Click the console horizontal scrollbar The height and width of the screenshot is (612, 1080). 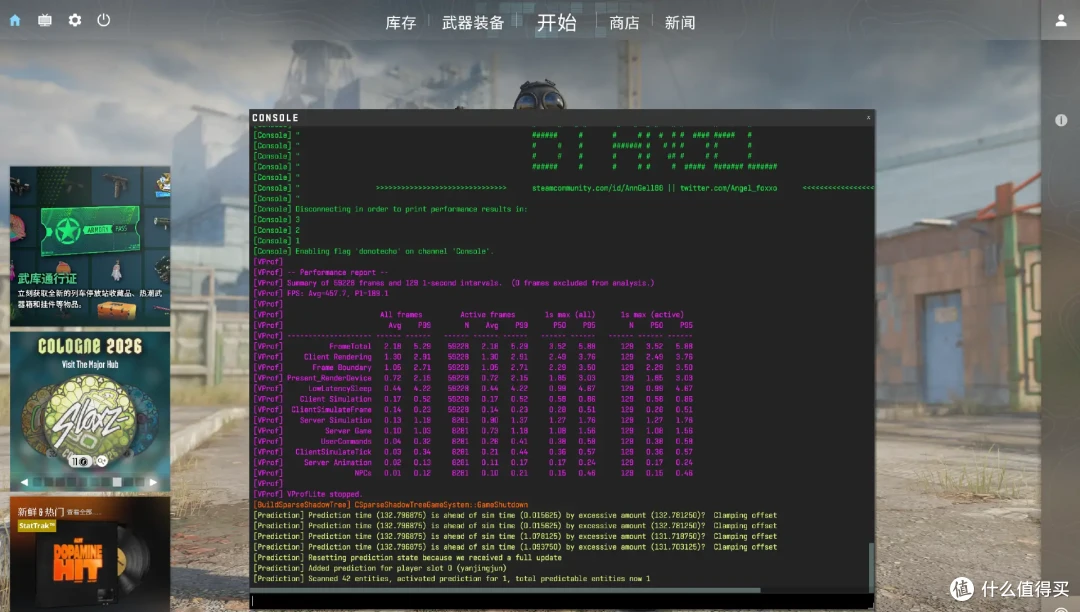coord(506,590)
